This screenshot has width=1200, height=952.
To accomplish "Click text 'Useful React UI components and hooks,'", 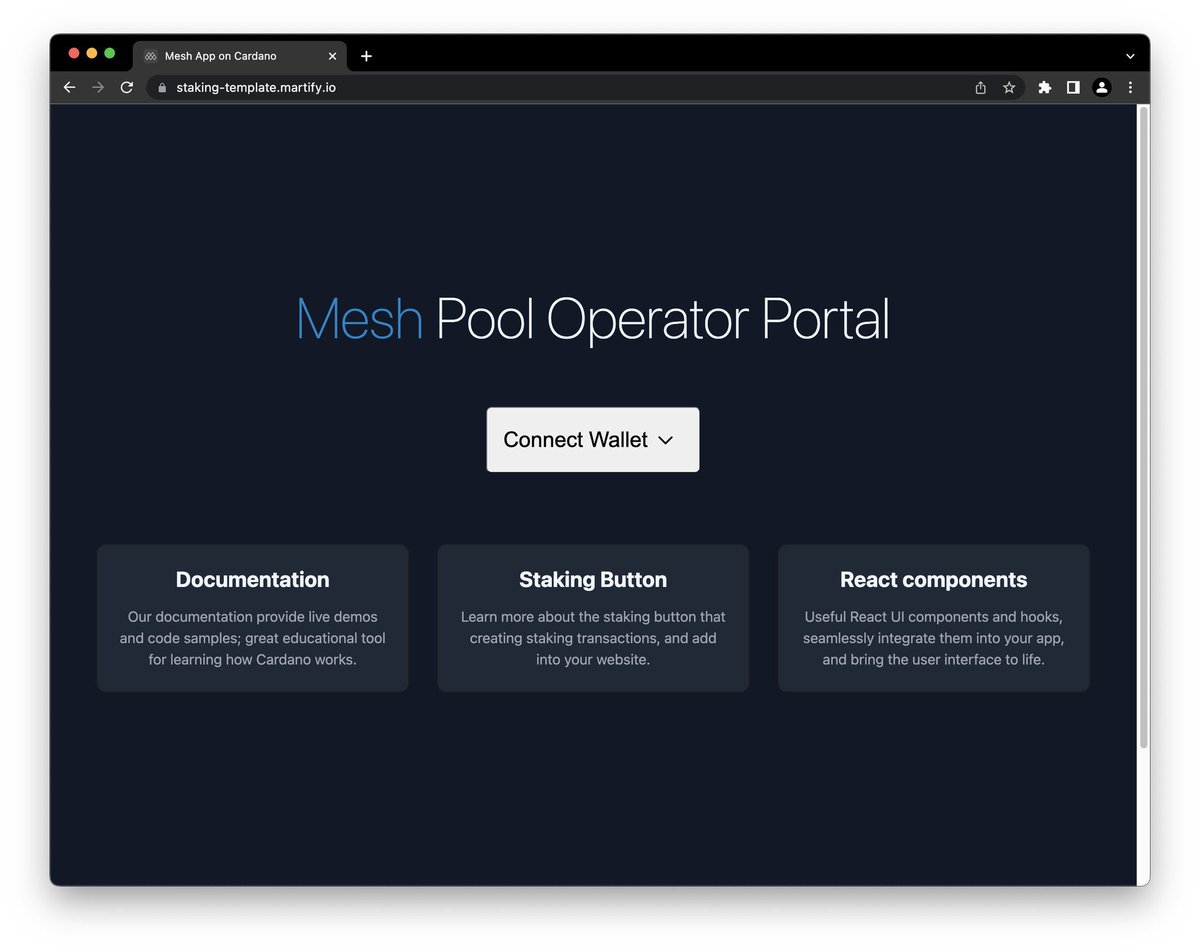I will coord(934,617).
